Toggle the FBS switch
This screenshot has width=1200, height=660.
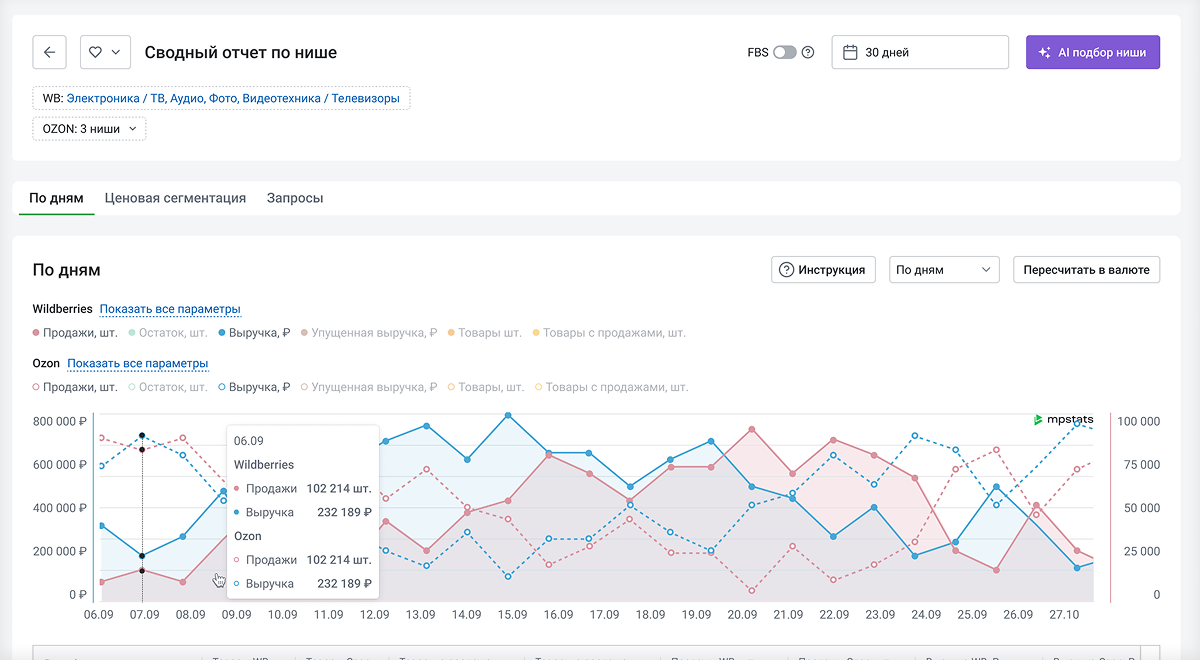click(x=785, y=52)
